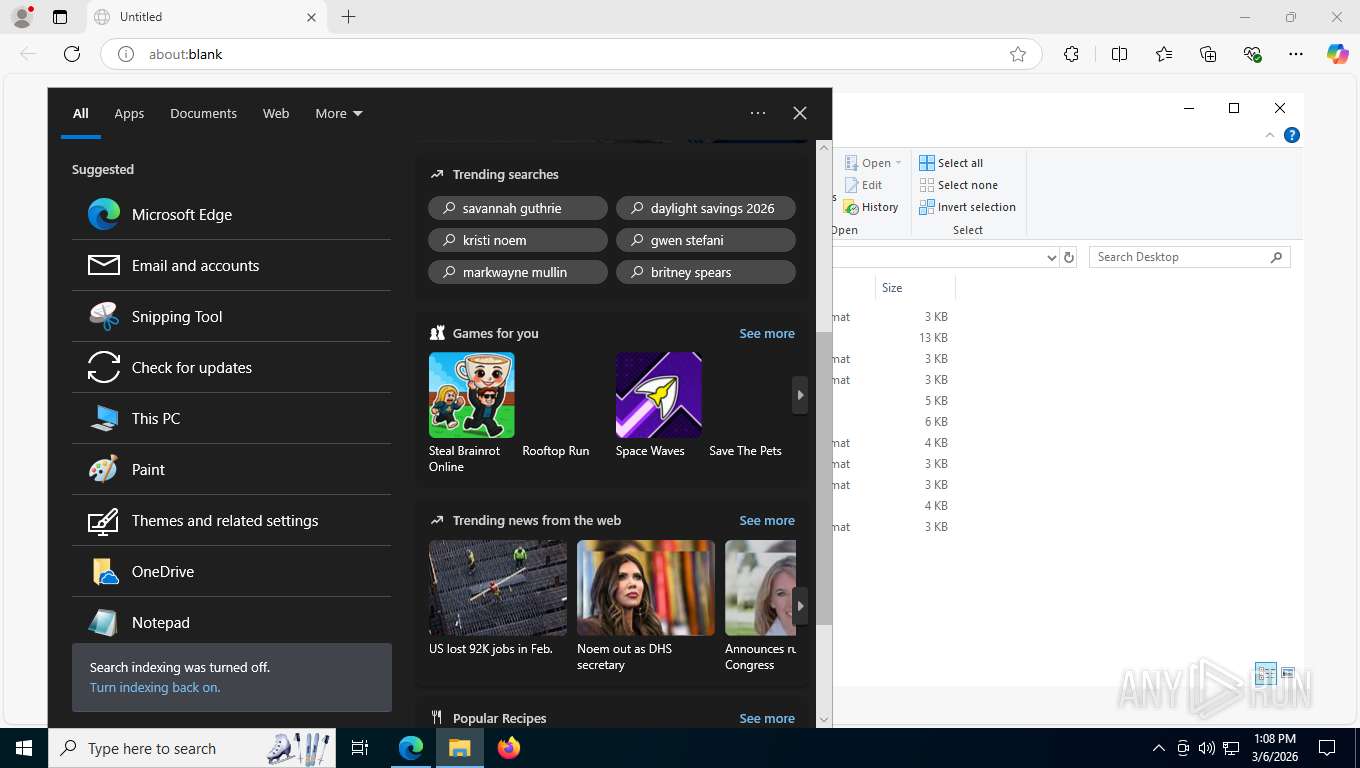Switch to the Apps search tab

point(129,113)
